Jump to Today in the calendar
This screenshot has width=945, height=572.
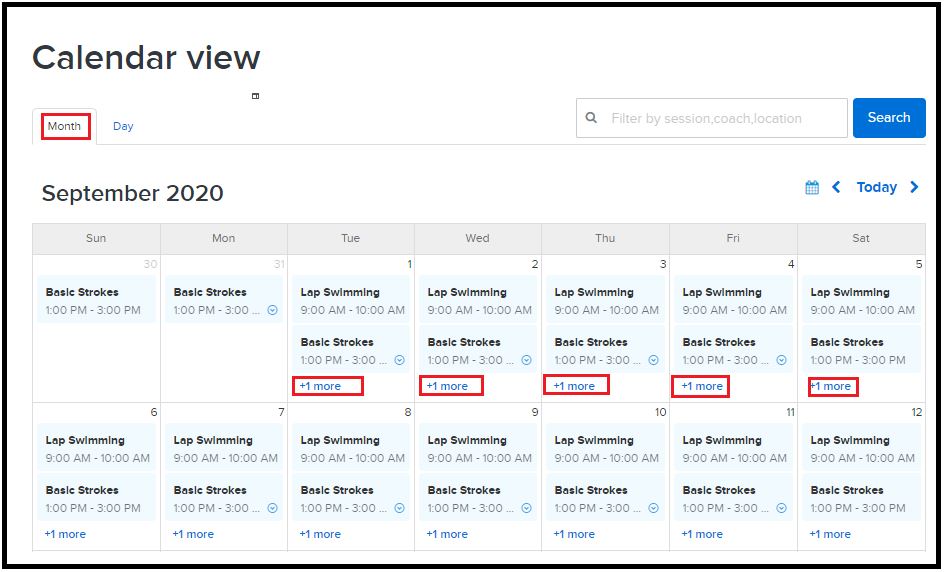877,187
